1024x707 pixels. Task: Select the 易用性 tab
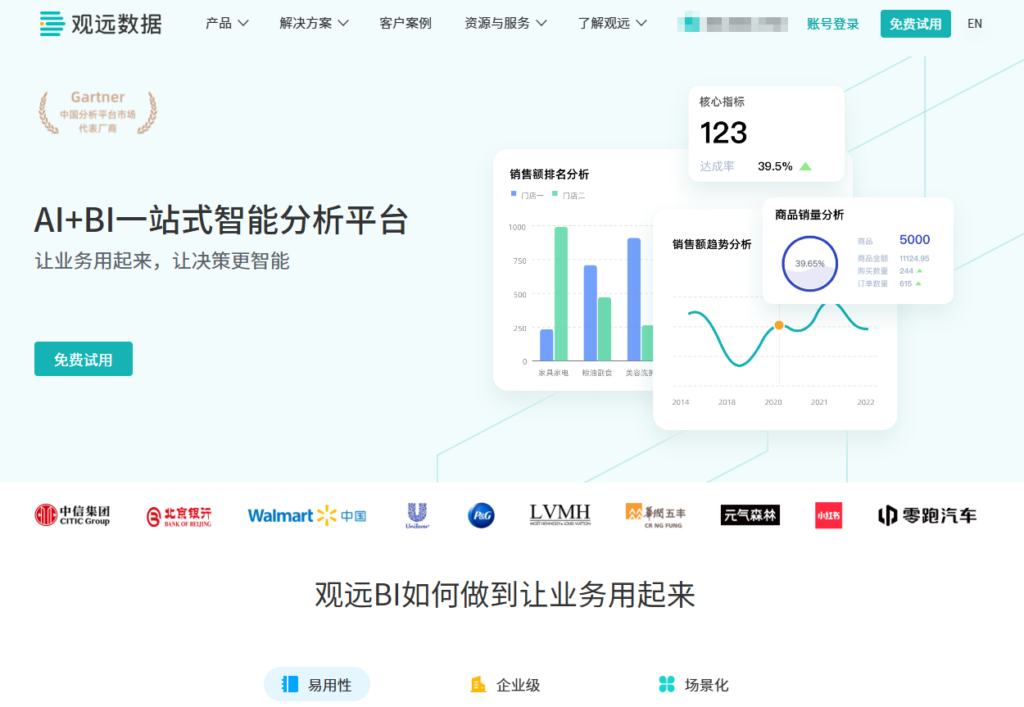(x=317, y=684)
